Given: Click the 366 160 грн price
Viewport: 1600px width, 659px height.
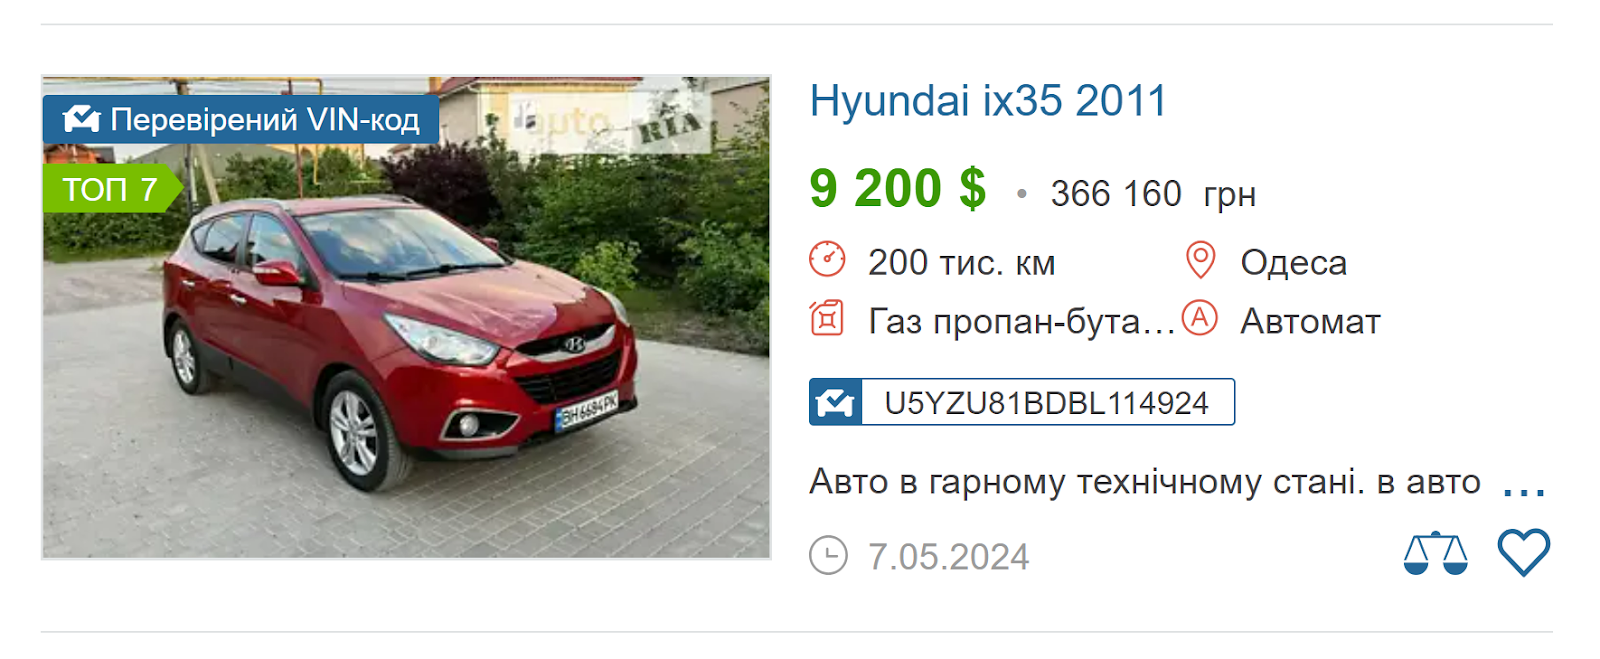Looking at the screenshot, I should [x=1153, y=194].
